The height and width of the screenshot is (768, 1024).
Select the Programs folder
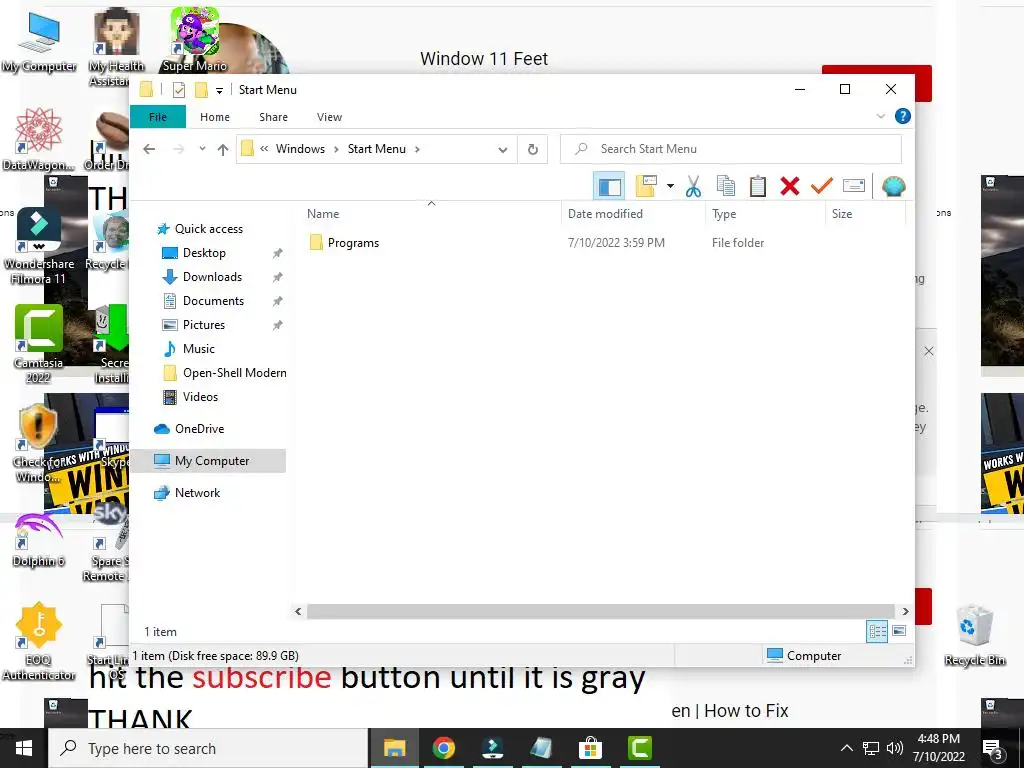pos(353,243)
